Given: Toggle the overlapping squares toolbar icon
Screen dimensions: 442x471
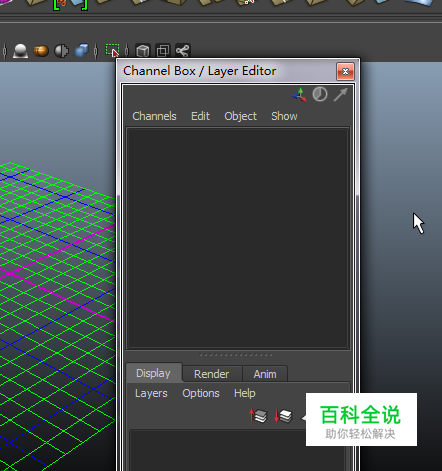Looking at the screenshot, I should (163, 51).
